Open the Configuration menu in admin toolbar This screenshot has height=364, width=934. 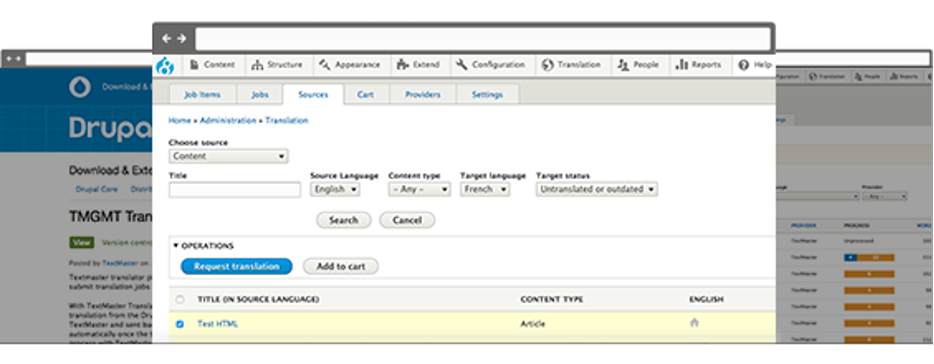(490, 65)
